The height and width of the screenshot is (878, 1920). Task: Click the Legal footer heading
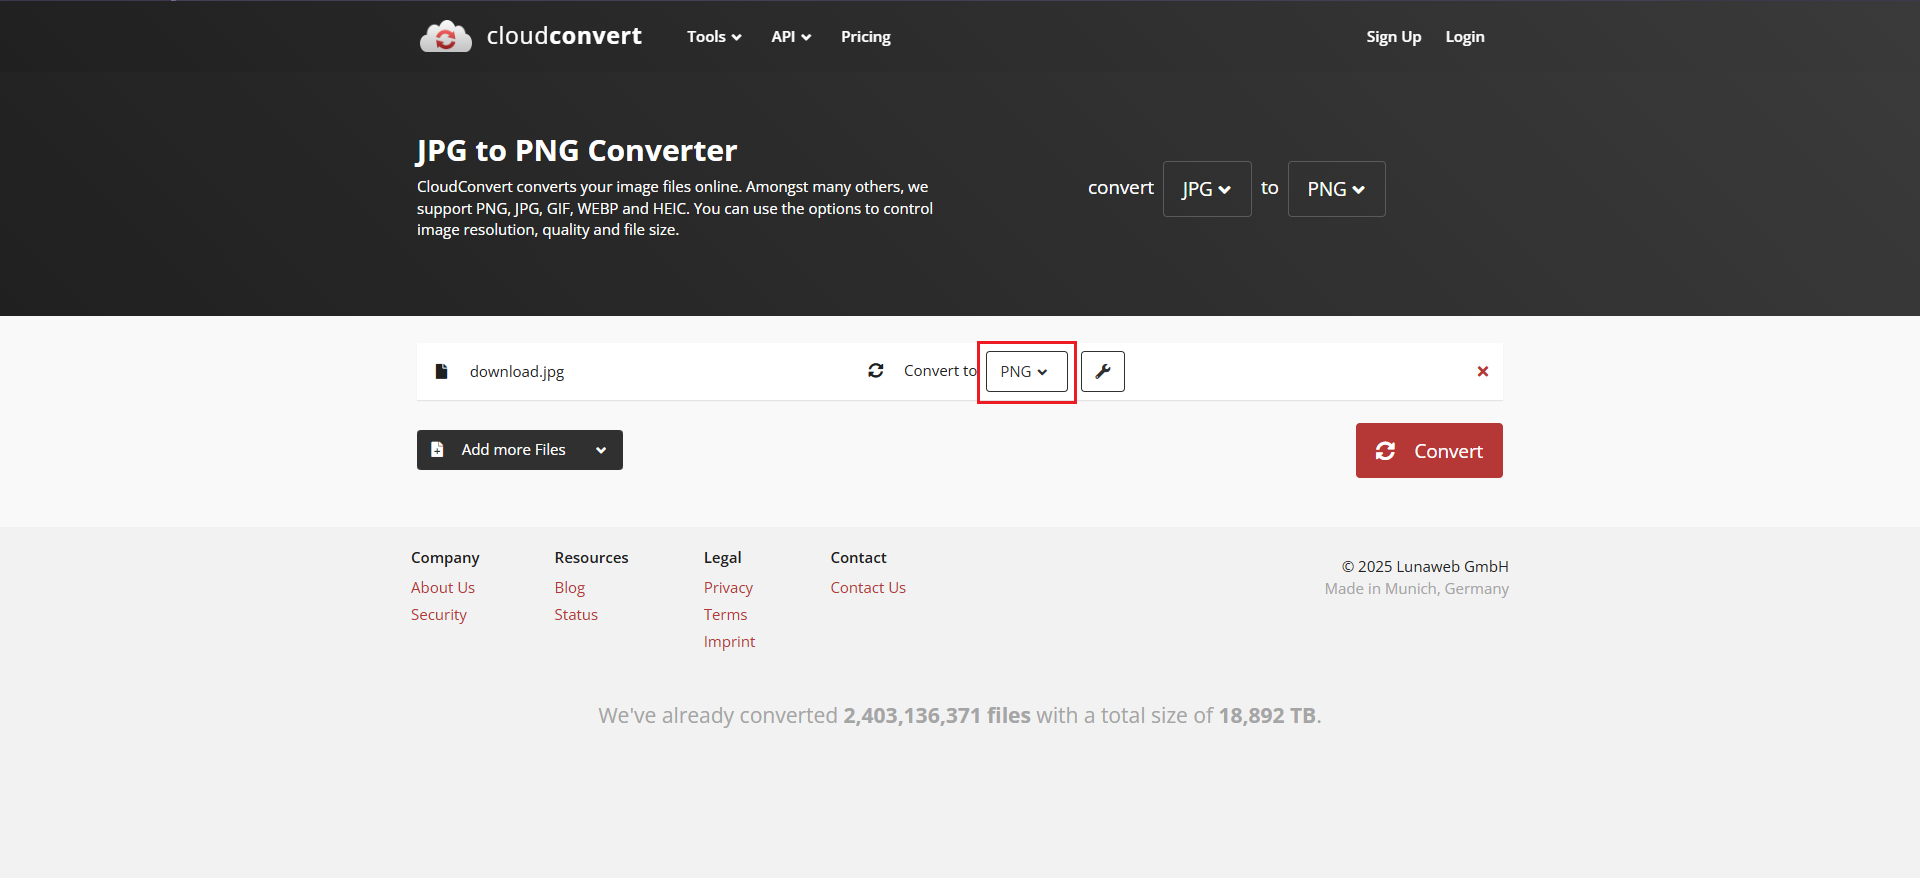(723, 558)
